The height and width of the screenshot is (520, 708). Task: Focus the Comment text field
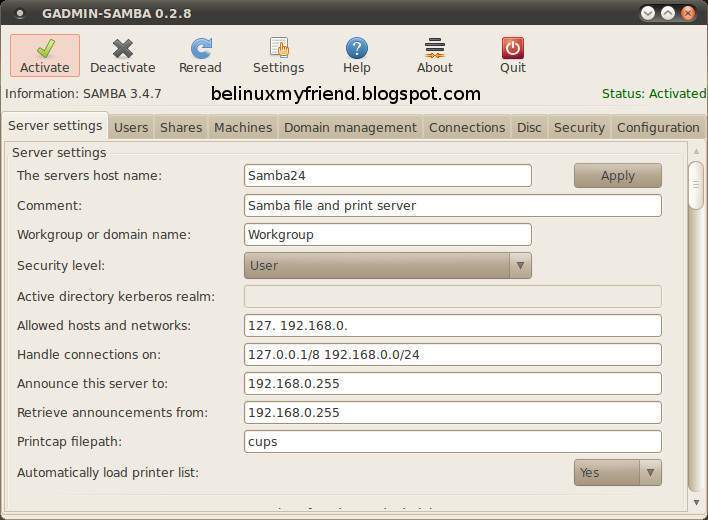(x=452, y=205)
